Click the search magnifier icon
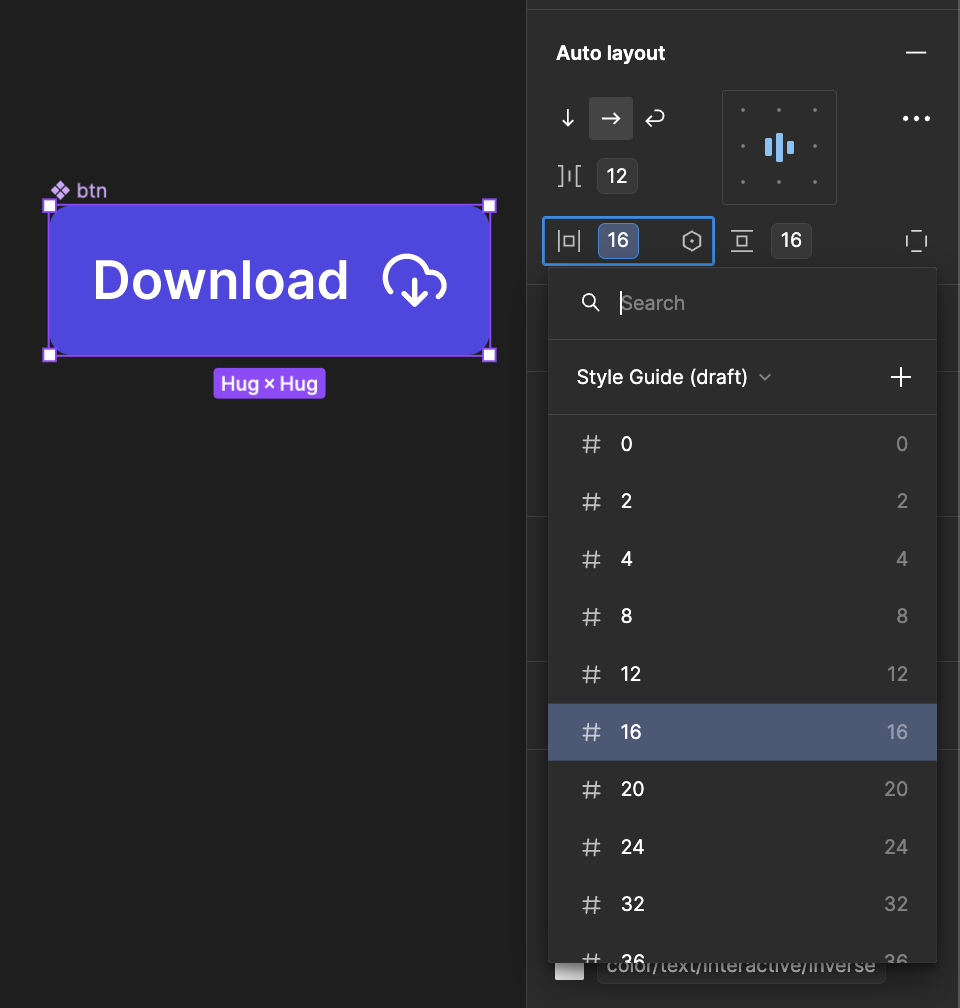 click(590, 303)
